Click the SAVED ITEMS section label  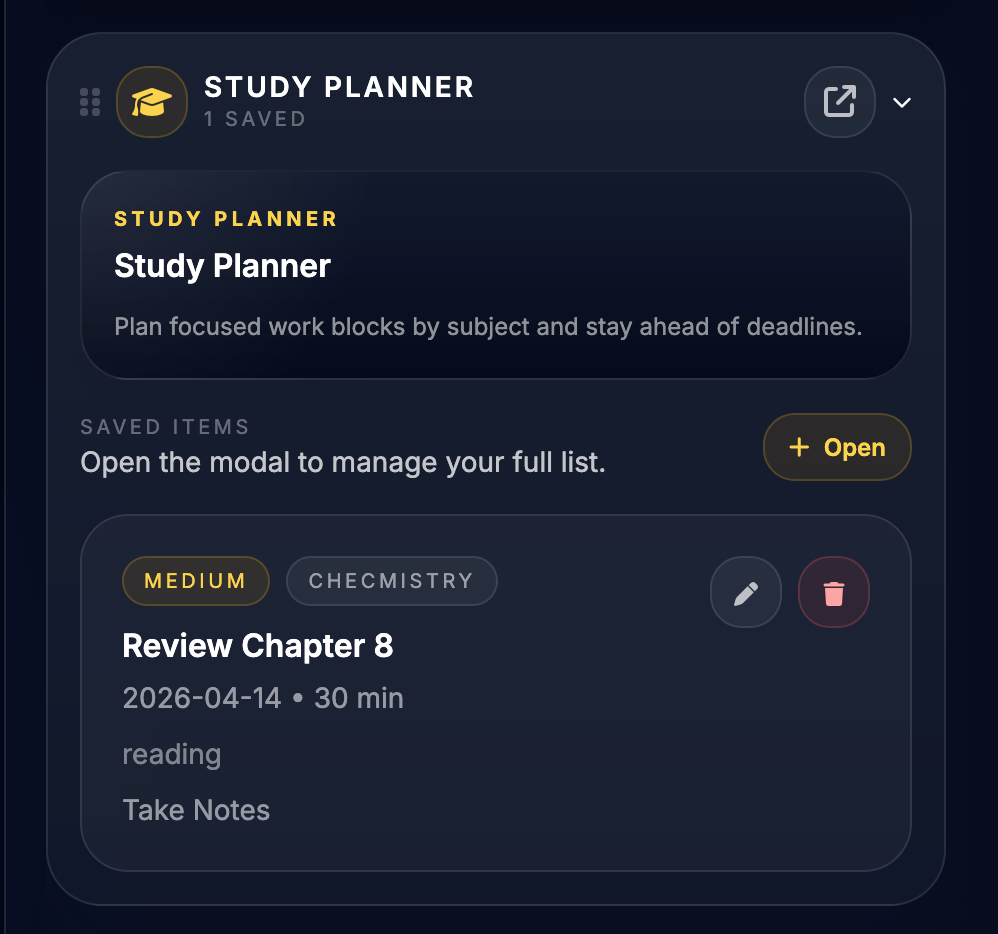164,426
